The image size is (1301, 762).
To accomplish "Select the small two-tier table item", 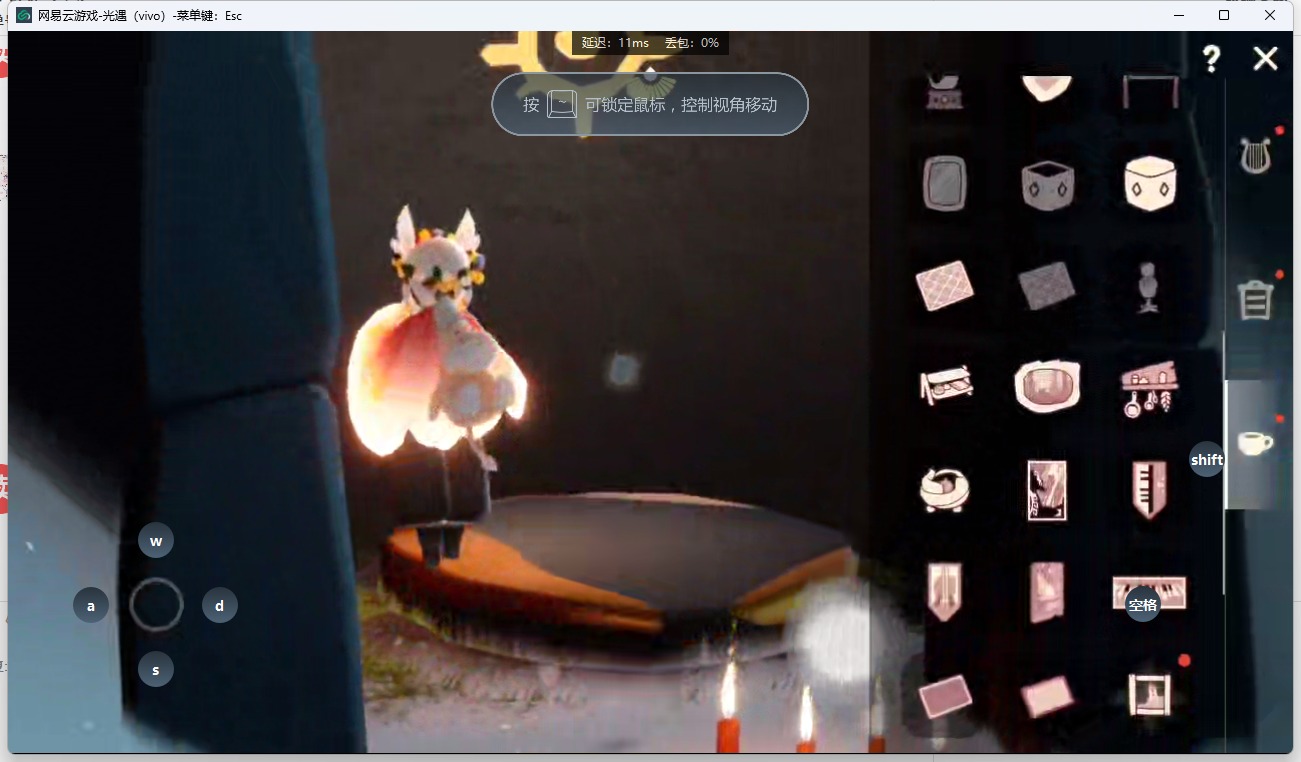I will click(x=945, y=385).
